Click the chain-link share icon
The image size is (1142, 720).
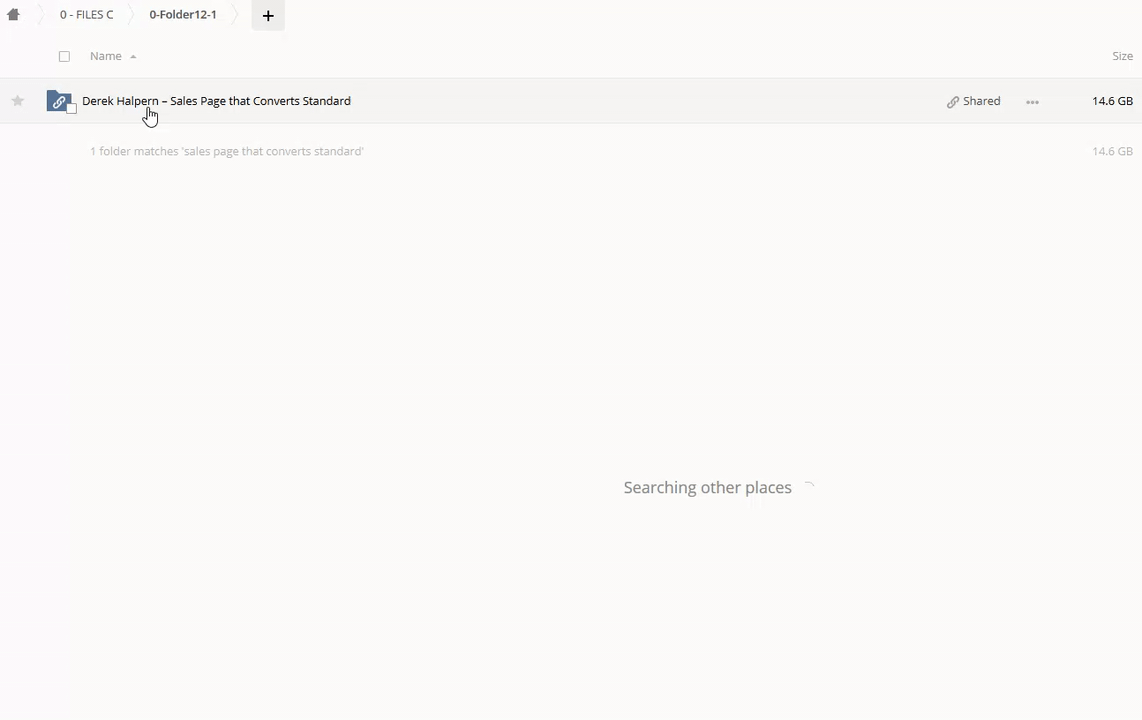click(953, 102)
